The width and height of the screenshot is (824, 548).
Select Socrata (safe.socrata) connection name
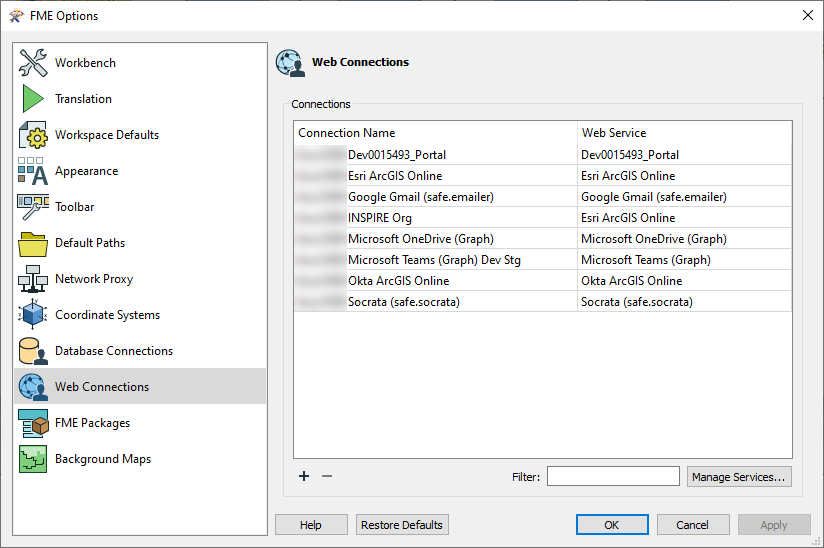pos(404,302)
